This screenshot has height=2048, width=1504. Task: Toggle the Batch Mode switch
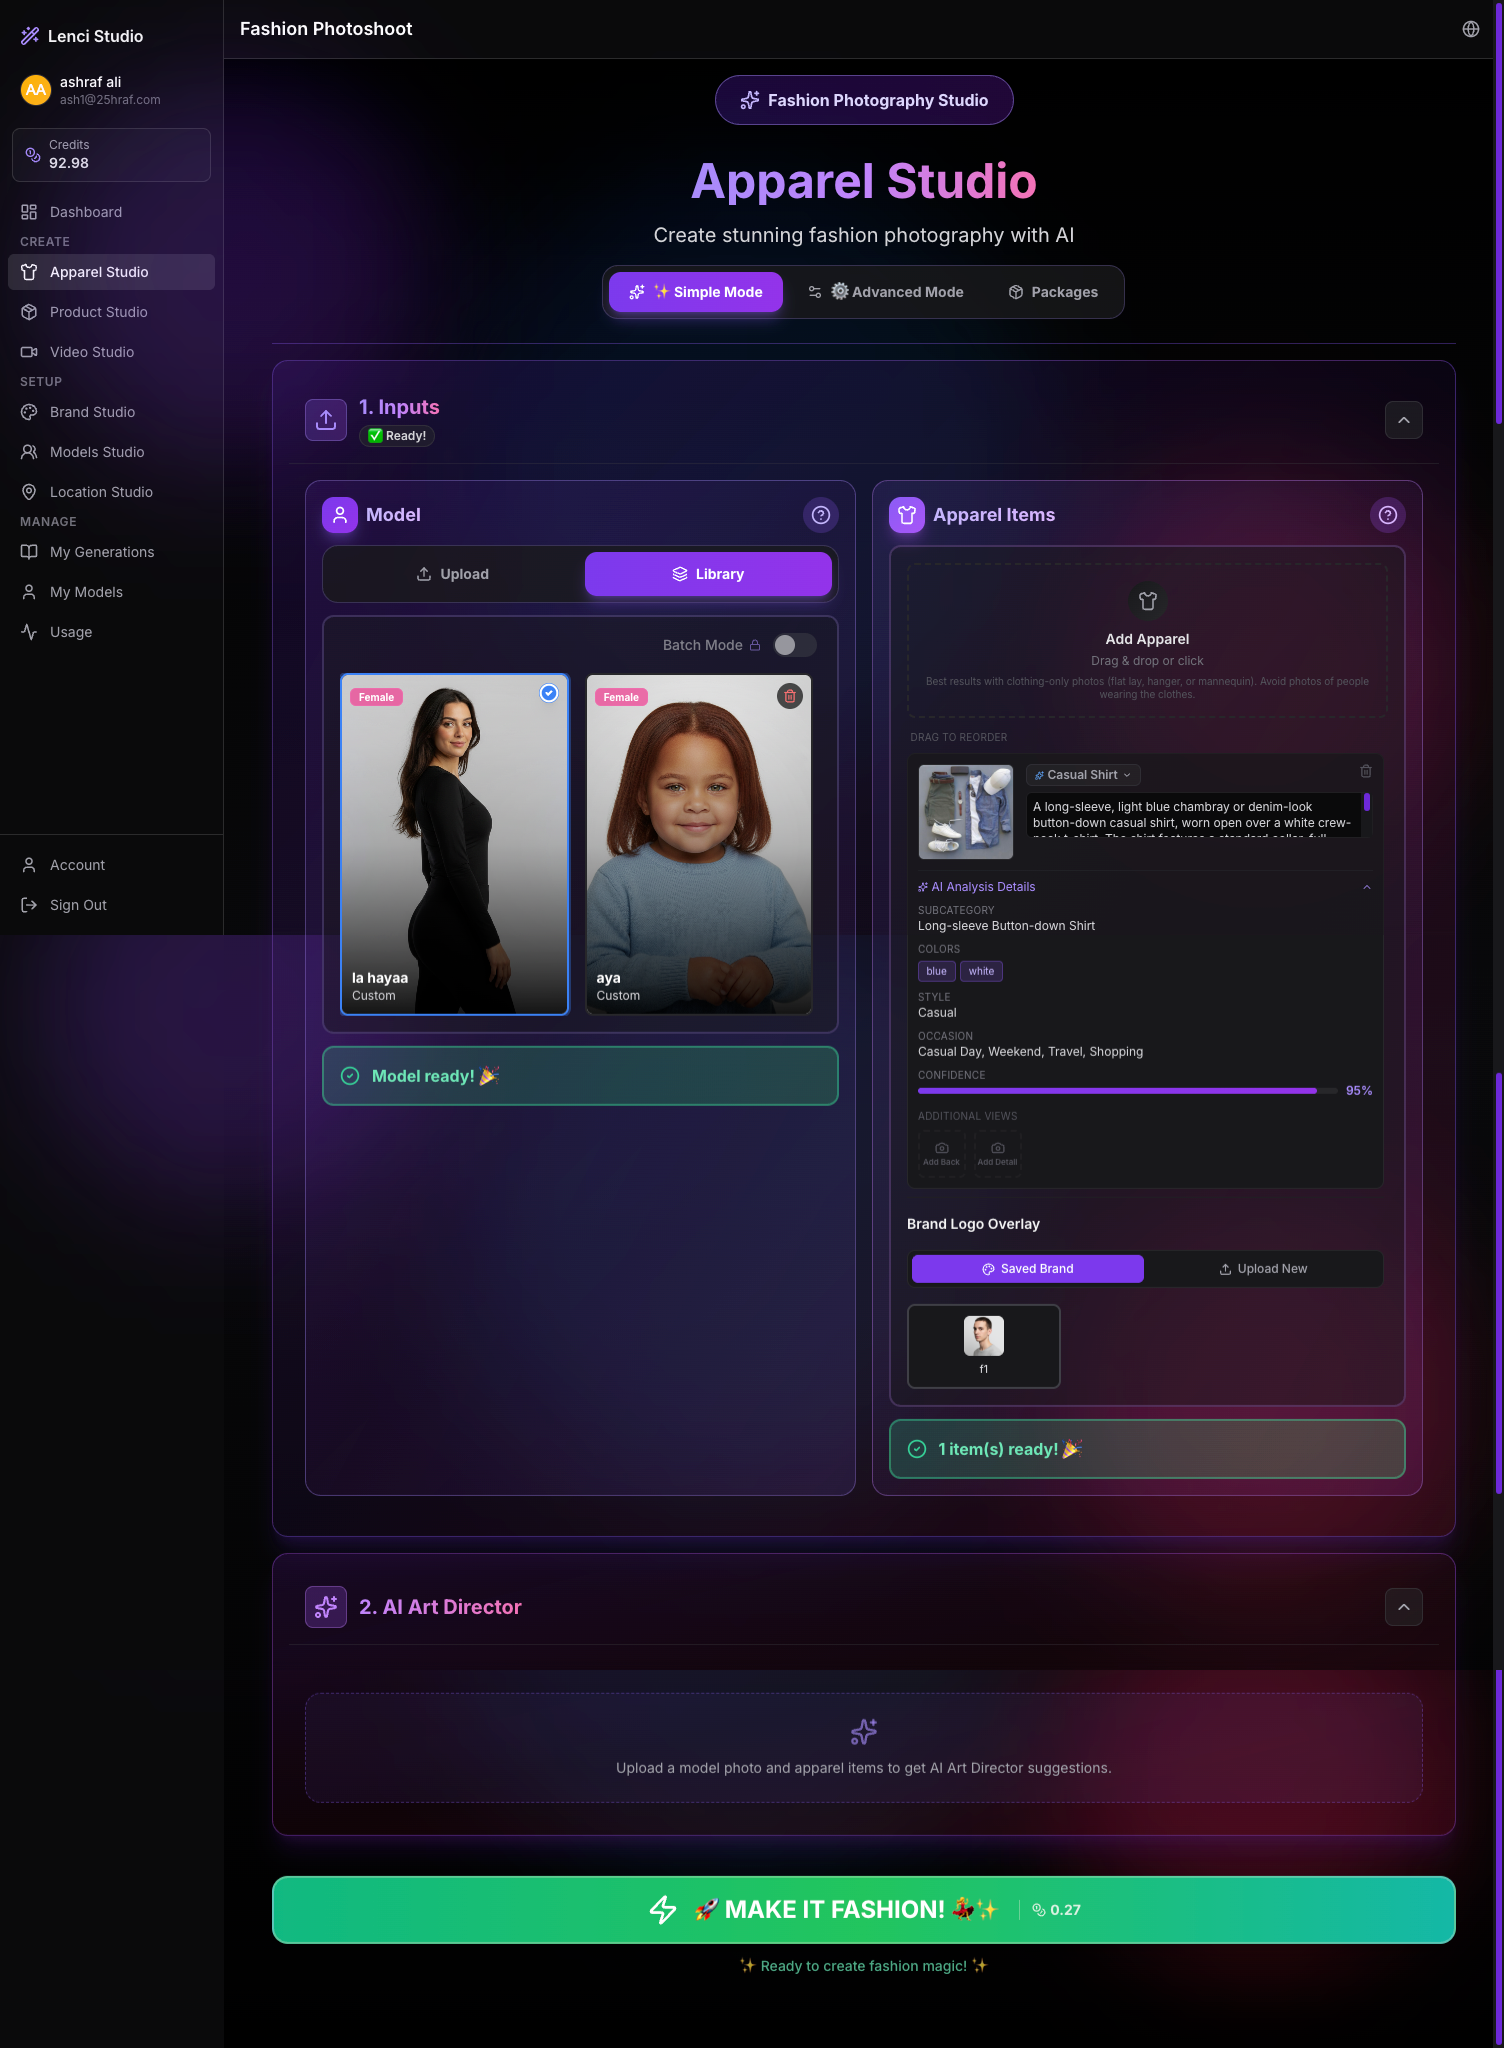[x=794, y=645]
